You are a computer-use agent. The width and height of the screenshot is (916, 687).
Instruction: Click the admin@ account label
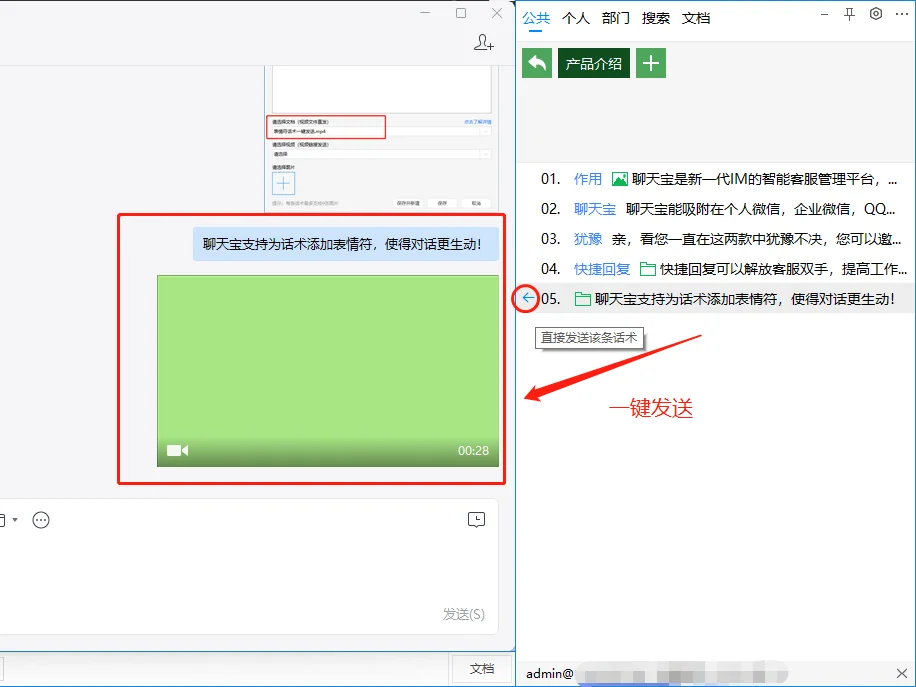click(549, 674)
